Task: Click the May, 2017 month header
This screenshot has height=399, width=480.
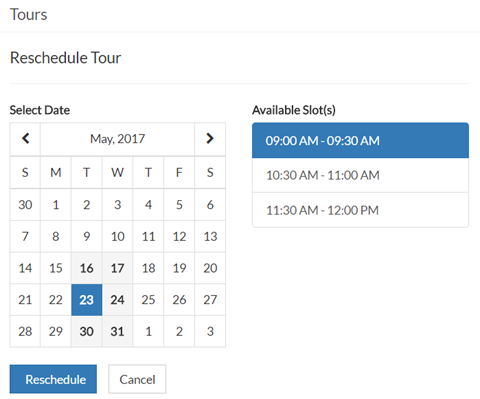Action: [117, 139]
